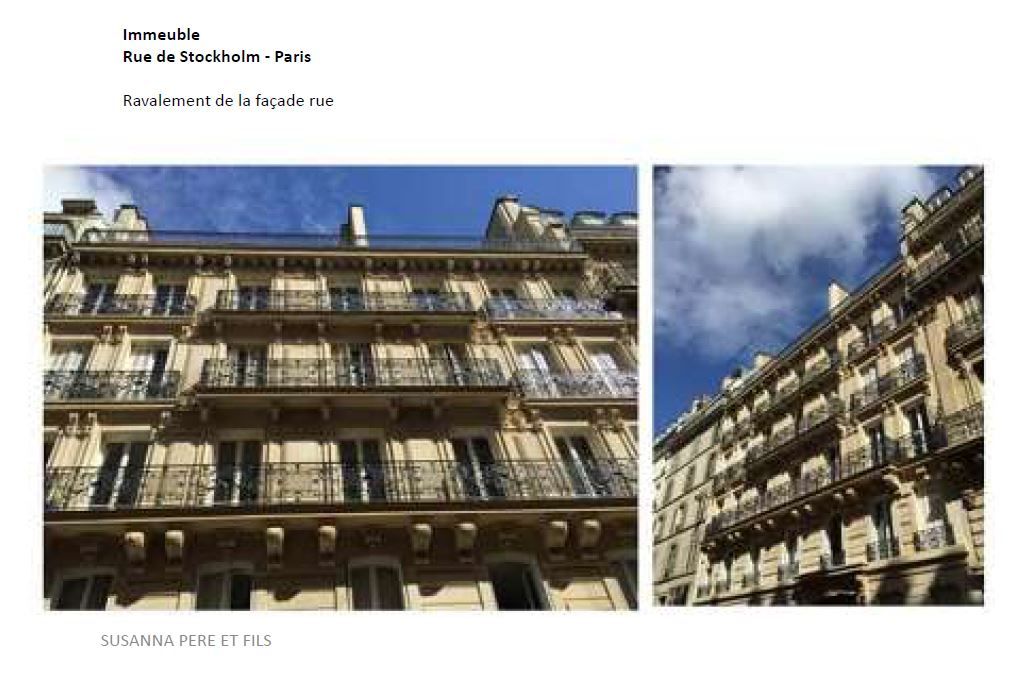Click the "SUSANNA PERE ET FILS" footer text

[186, 640]
